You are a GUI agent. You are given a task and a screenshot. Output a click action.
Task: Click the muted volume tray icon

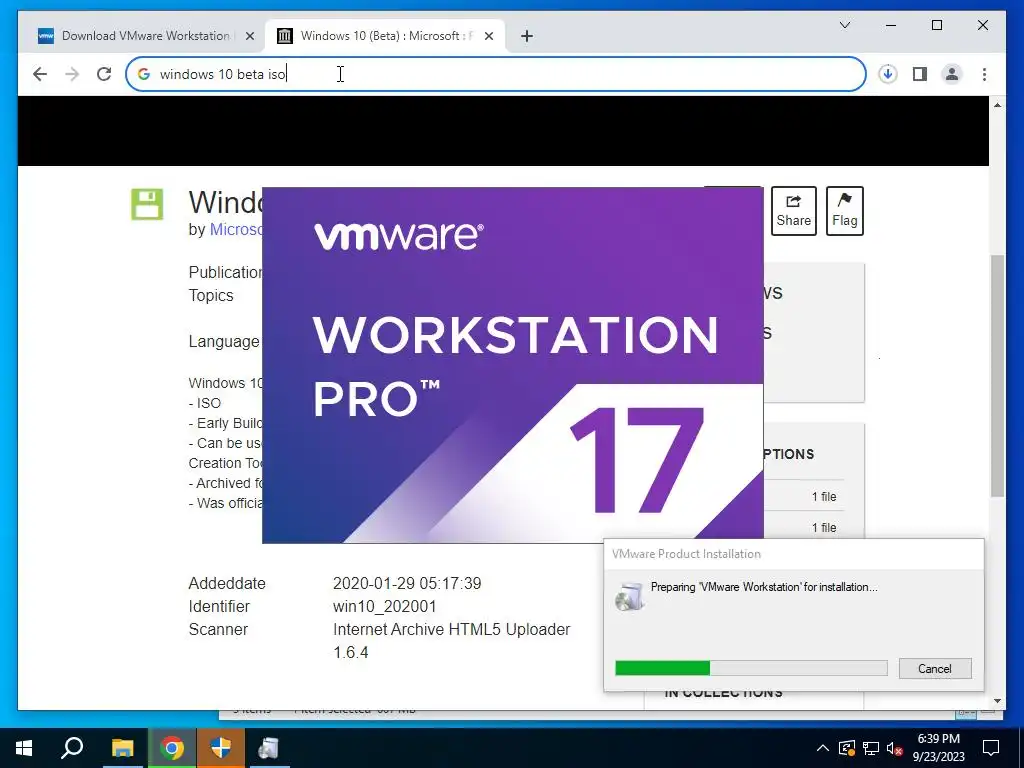(x=895, y=748)
